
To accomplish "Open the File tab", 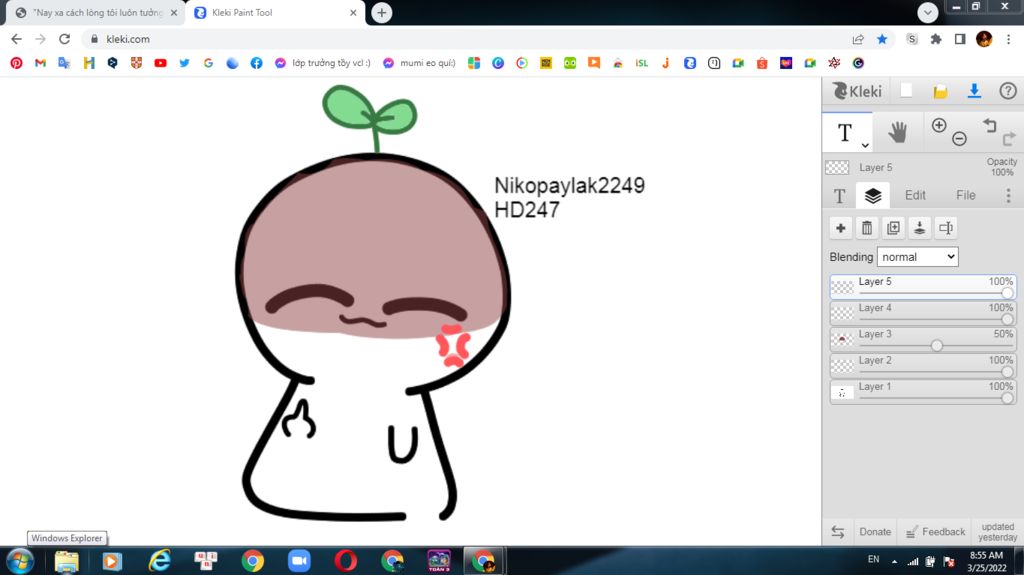I will (965, 195).
